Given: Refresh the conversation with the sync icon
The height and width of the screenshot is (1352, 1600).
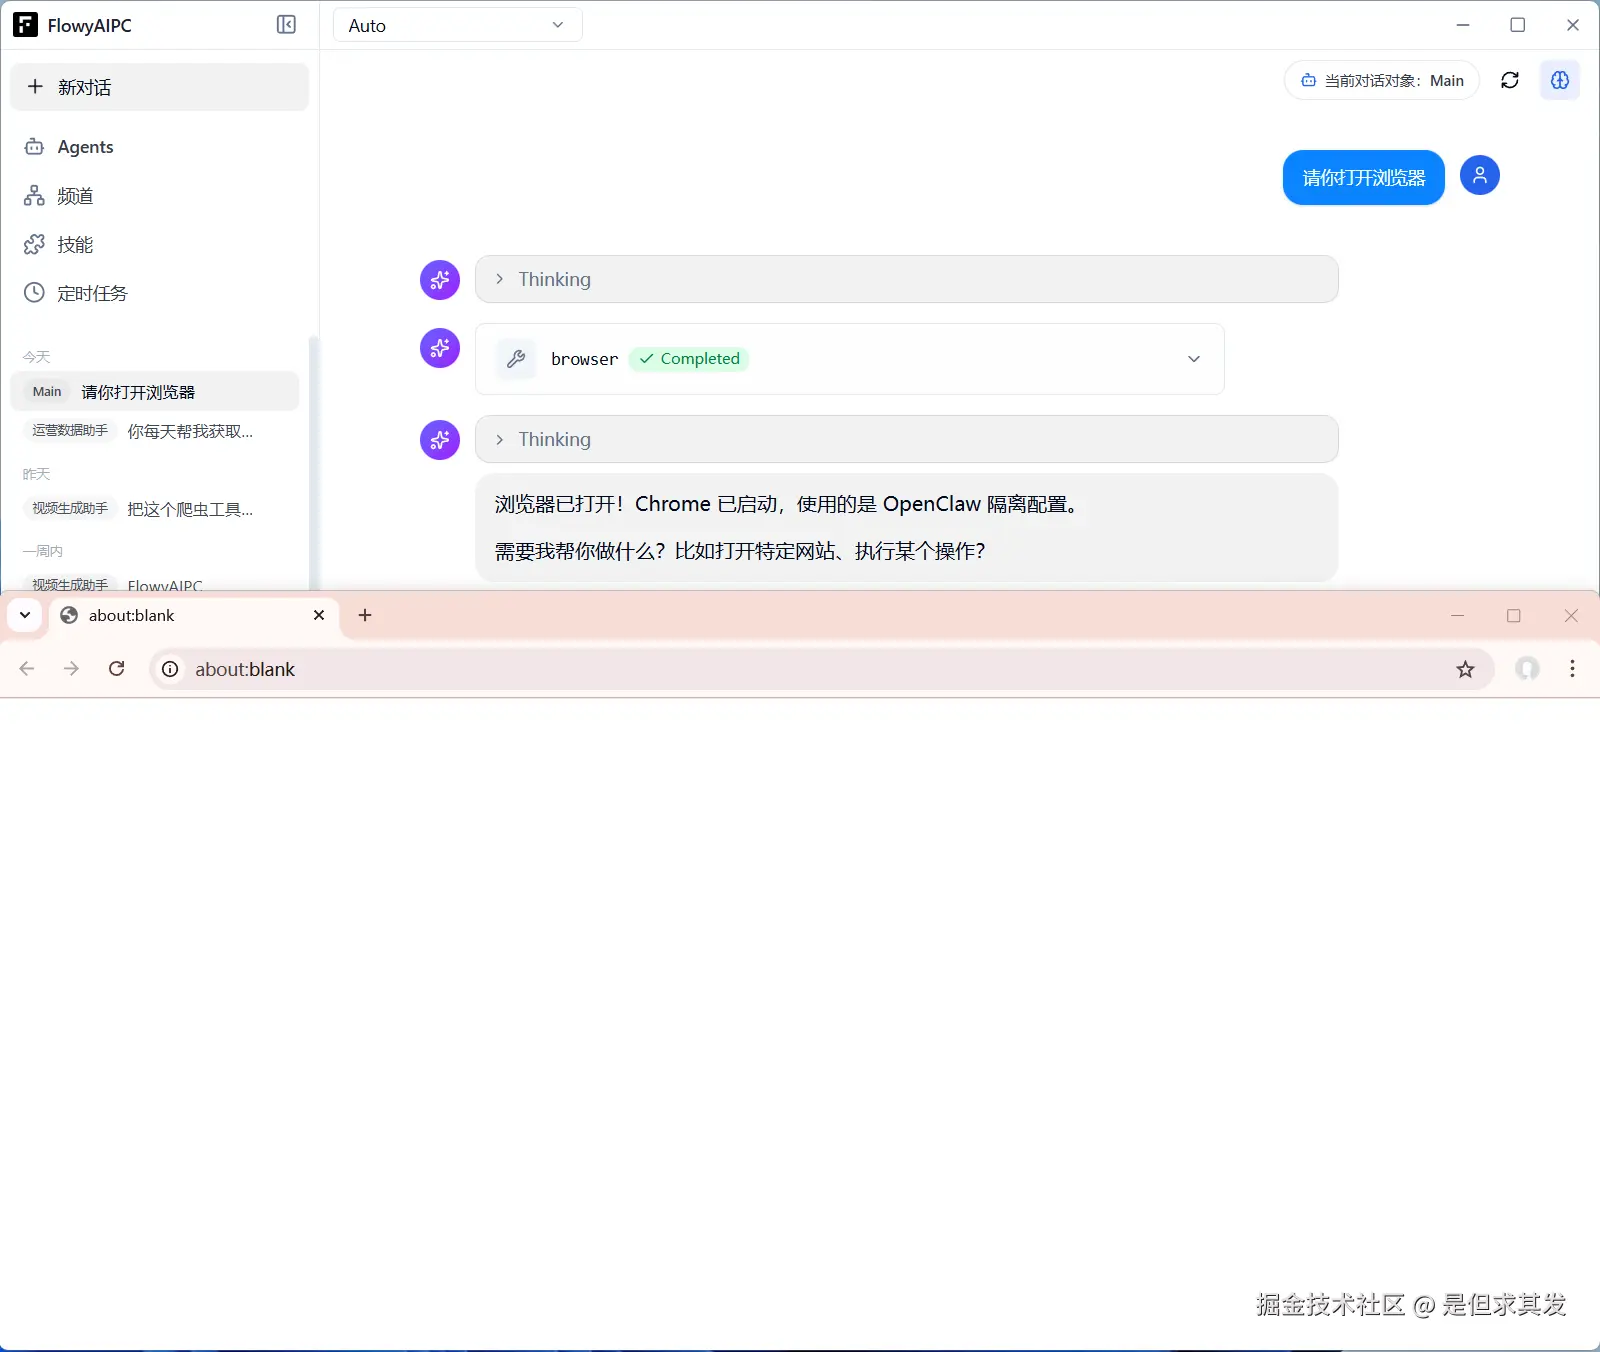Looking at the screenshot, I should (x=1510, y=81).
